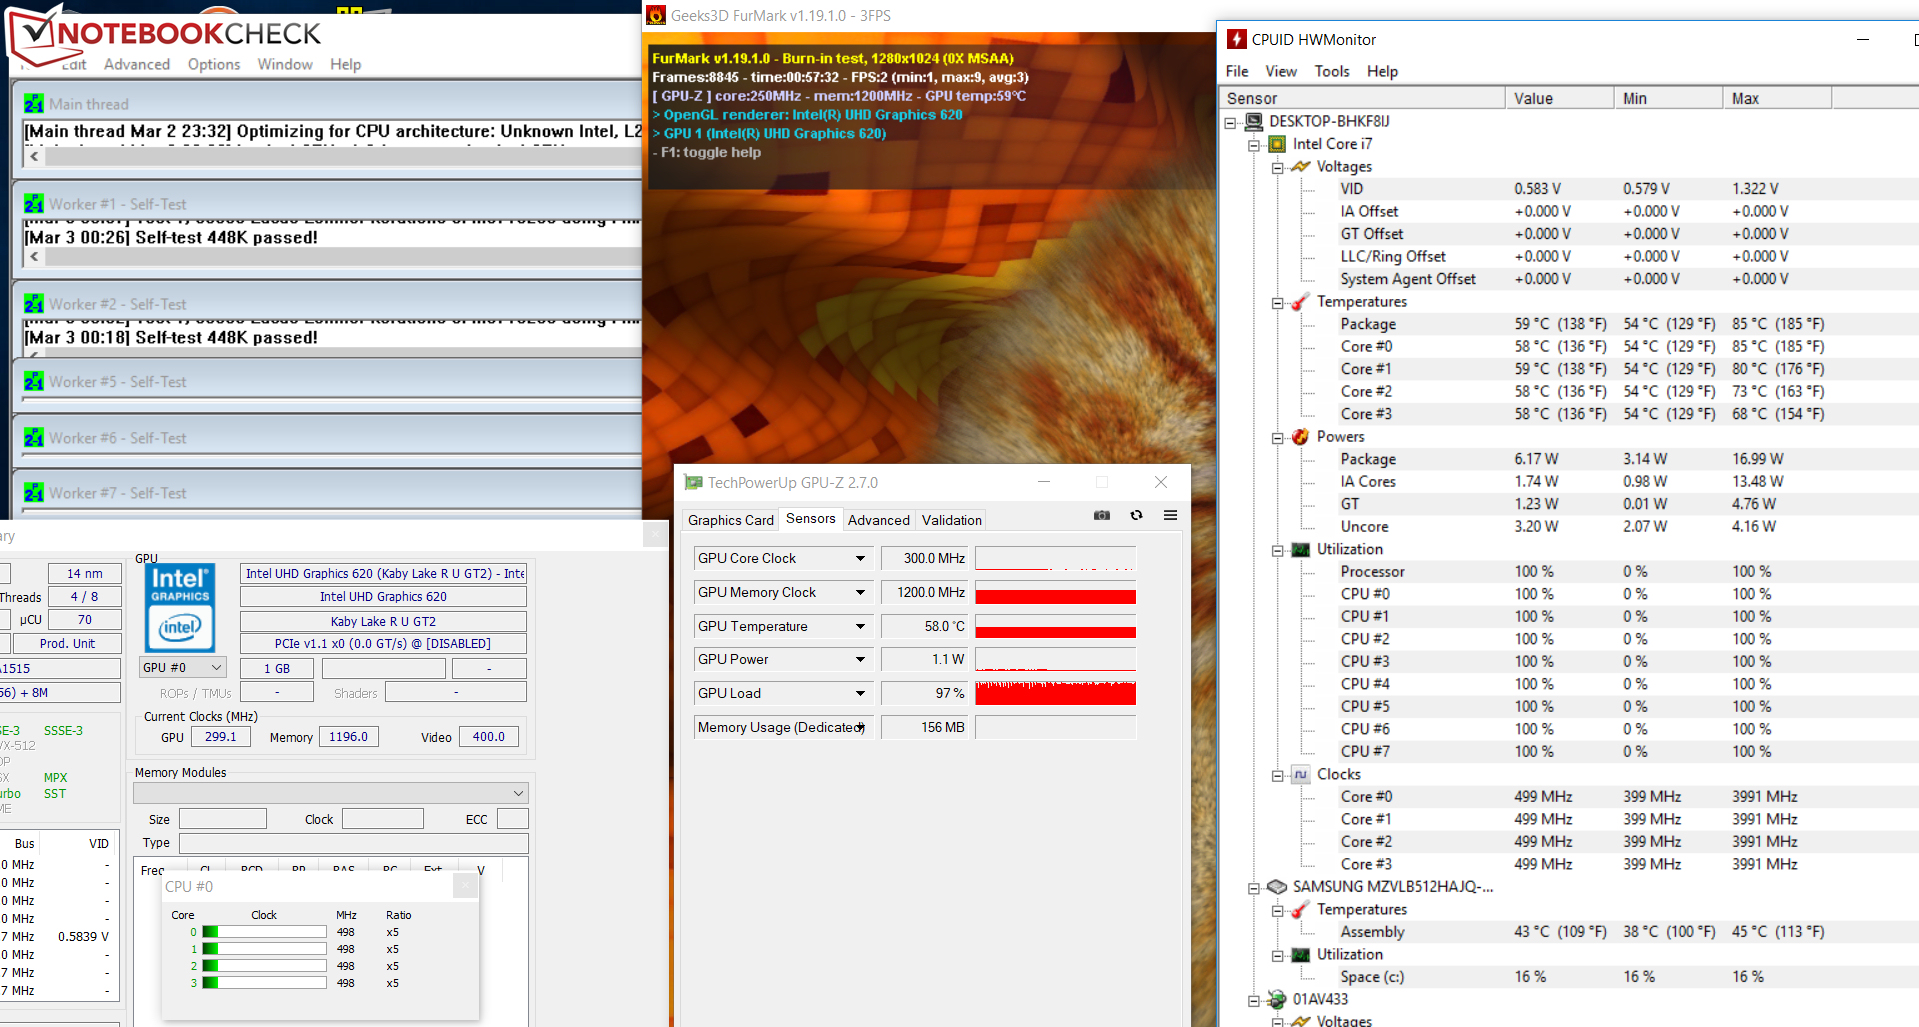Click the SAMSUNG drive icon in HWMonitor
This screenshot has height=1027, width=1919.
[1277, 887]
